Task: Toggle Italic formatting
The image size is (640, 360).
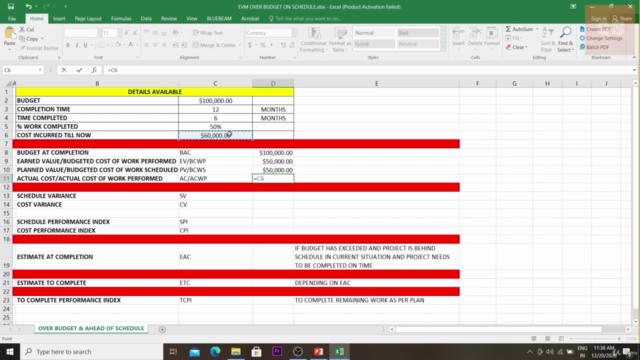Action: pos(76,45)
